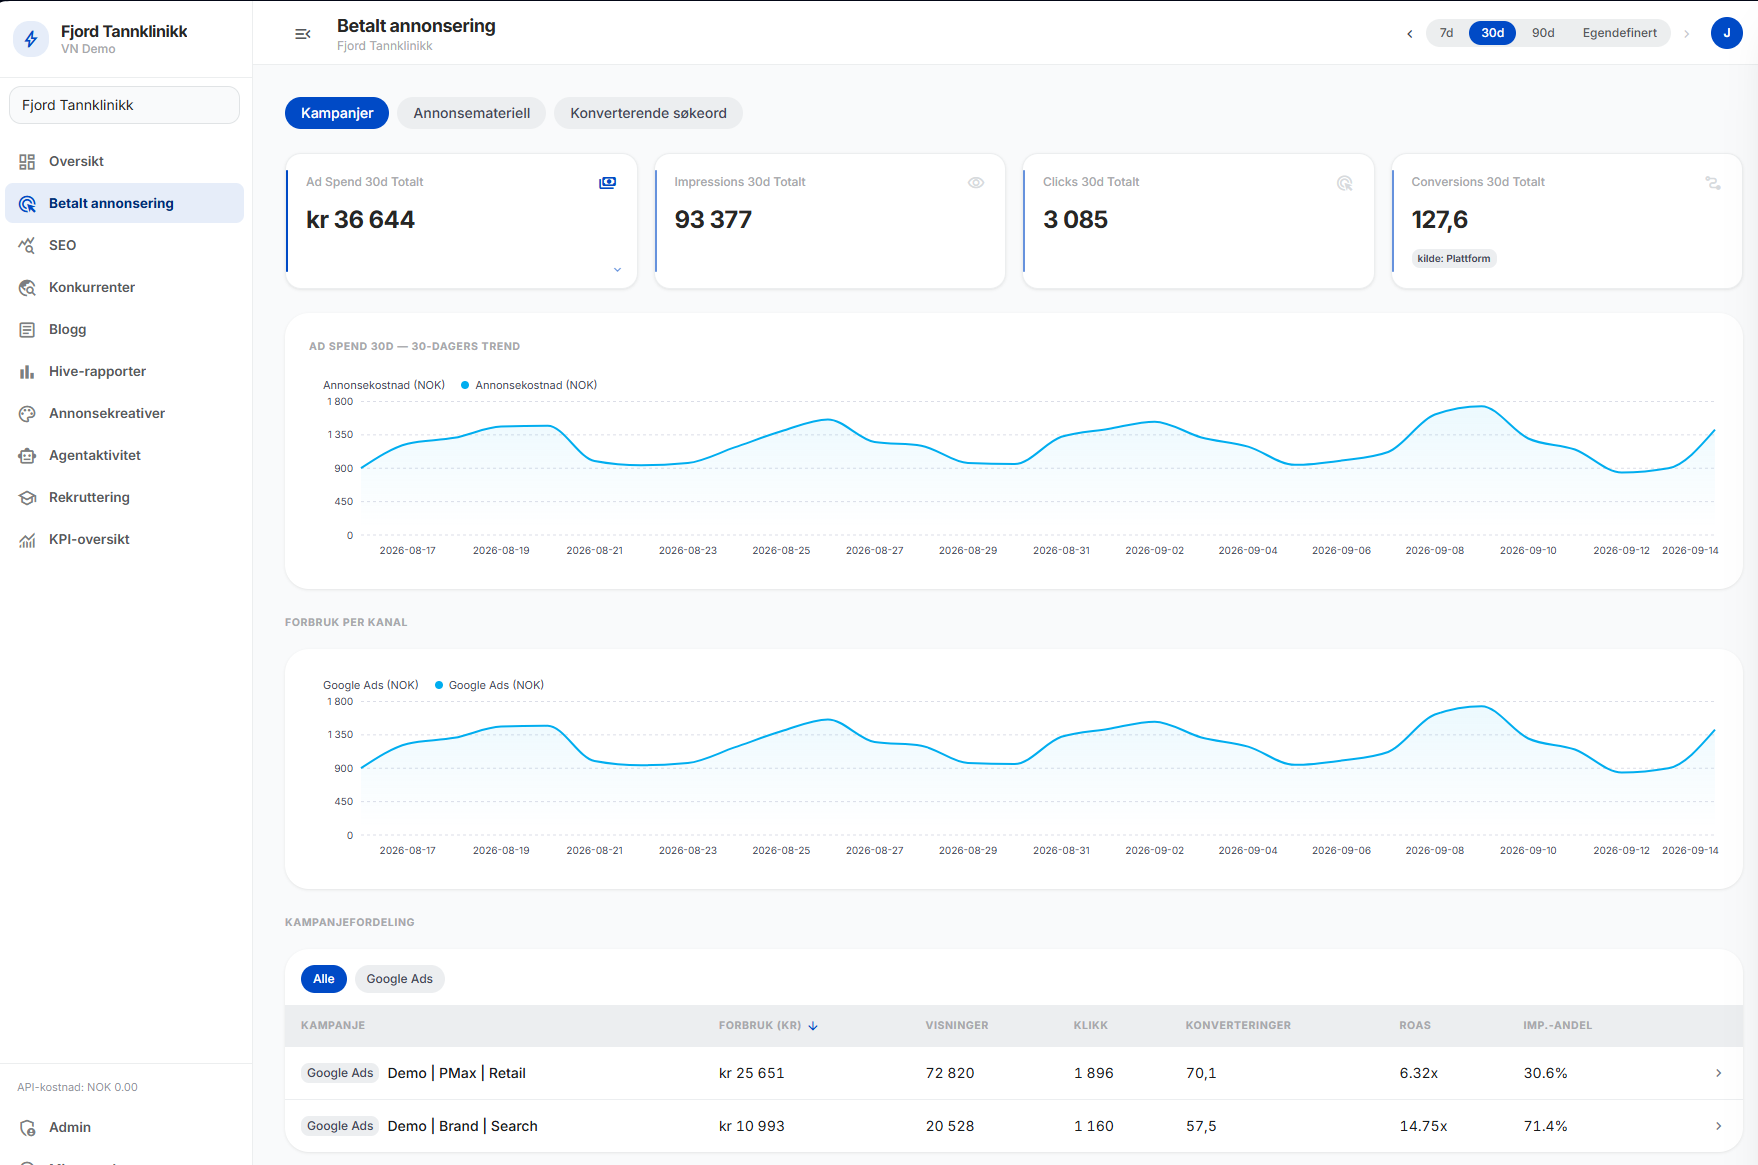Click the Oversikt grid icon
Viewport: 1758px width, 1165px height.
[x=27, y=162]
